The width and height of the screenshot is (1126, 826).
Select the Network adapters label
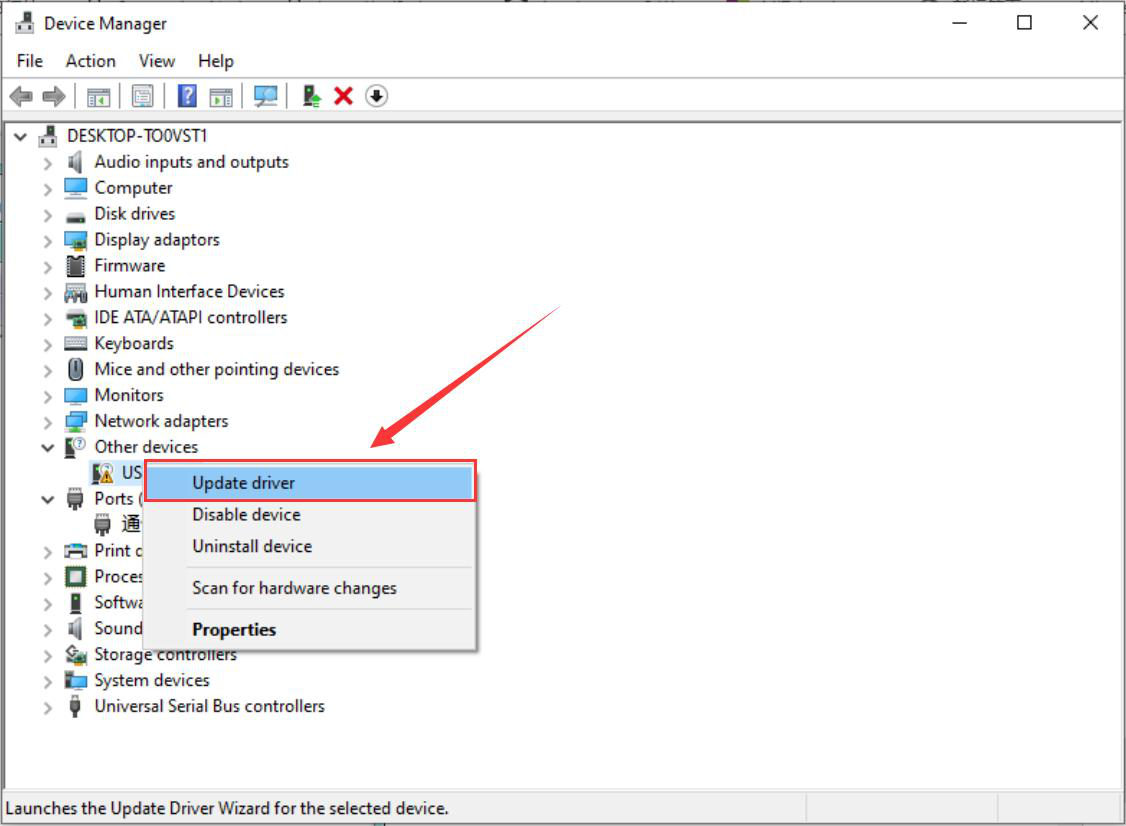162,421
